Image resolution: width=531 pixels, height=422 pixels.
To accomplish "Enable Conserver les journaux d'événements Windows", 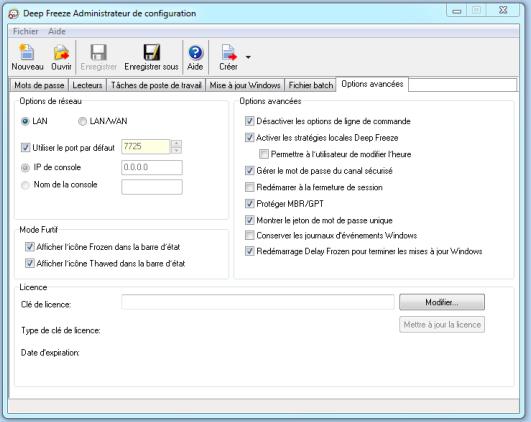I will pyautogui.click(x=250, y=235).
